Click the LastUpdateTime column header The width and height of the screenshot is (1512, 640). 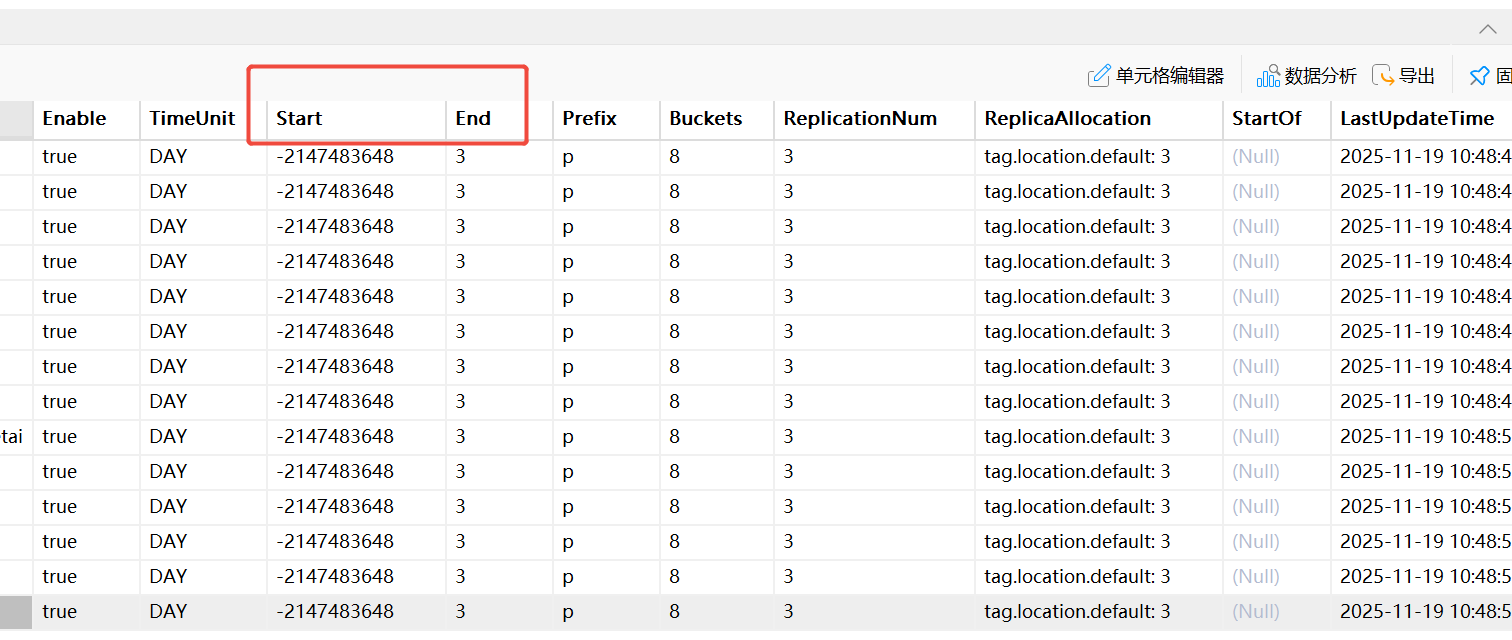[1416, 118]
